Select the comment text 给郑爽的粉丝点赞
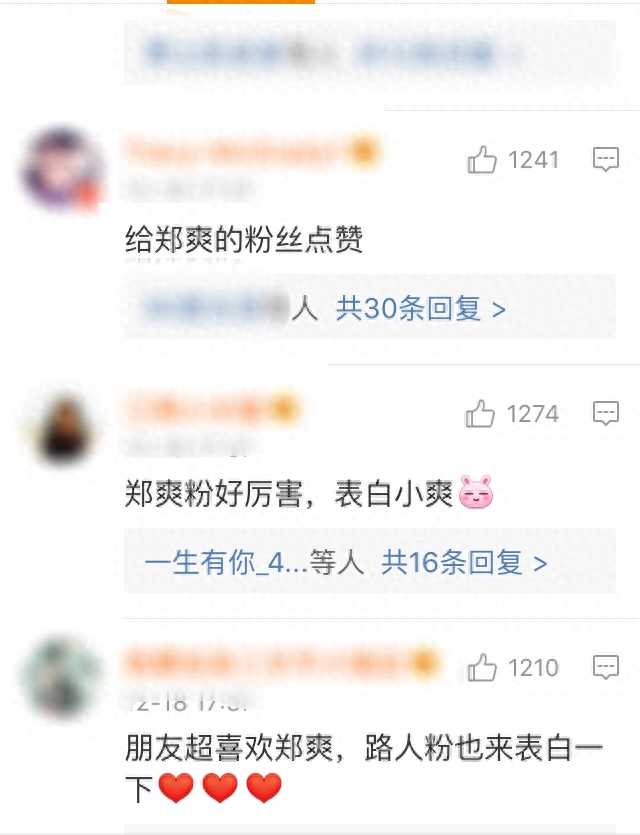The image size is (640, 835). (x=244, y=240)
